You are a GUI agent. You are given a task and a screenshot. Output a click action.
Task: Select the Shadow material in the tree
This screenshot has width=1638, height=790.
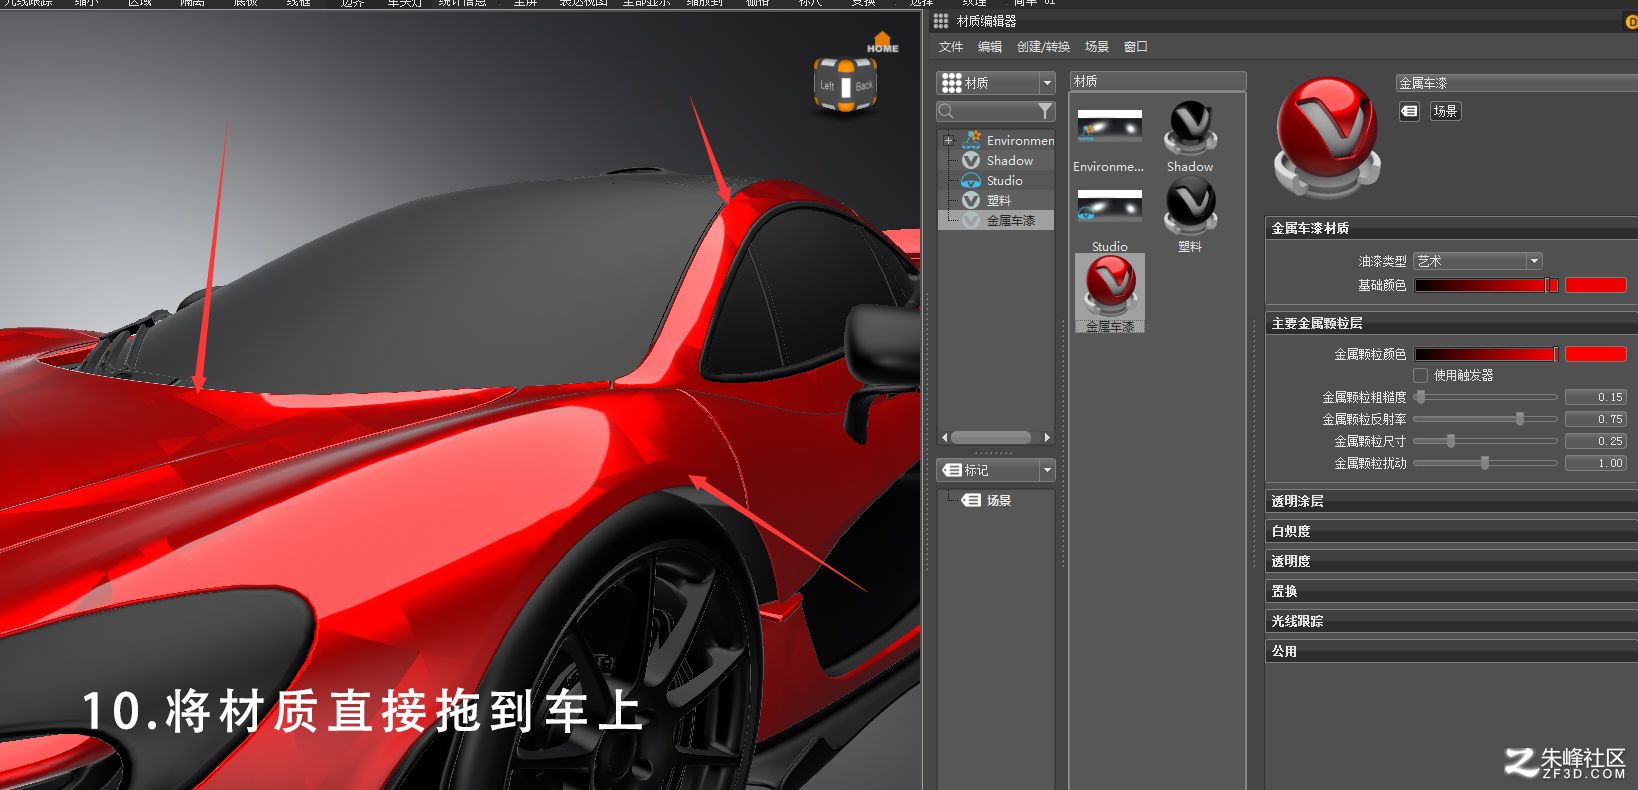(x=1009, y=160)
